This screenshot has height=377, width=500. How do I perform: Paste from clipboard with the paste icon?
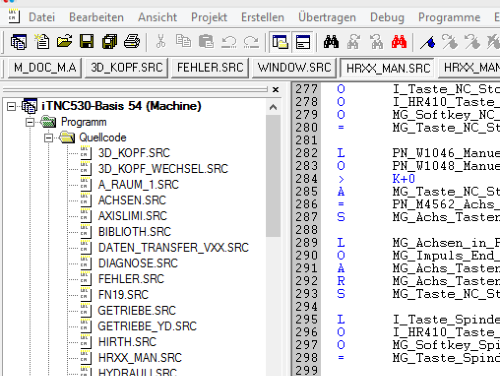coord(206,42)
